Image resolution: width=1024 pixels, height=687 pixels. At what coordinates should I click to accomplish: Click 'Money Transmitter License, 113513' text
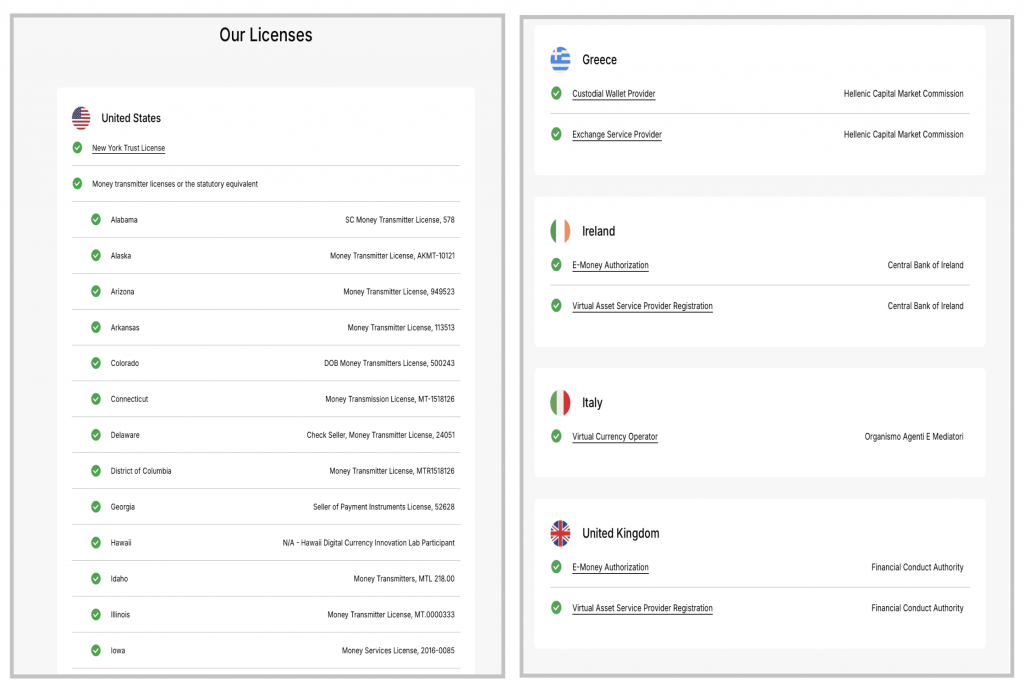(401, 328)
